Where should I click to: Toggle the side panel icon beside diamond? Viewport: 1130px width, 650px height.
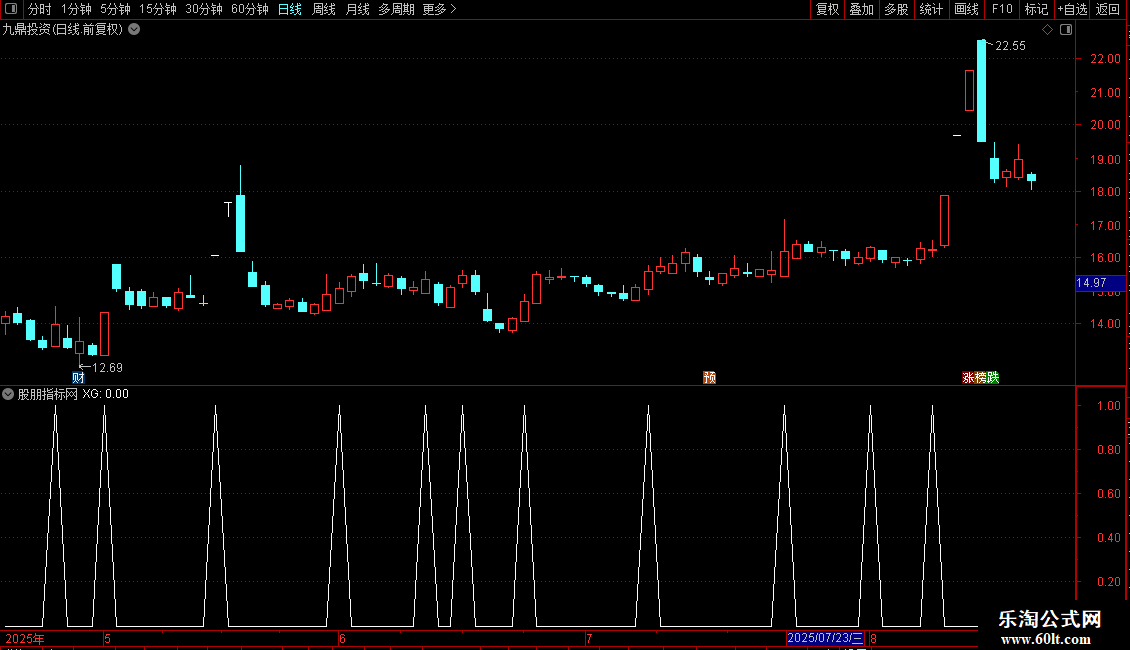coord(1066,30)
